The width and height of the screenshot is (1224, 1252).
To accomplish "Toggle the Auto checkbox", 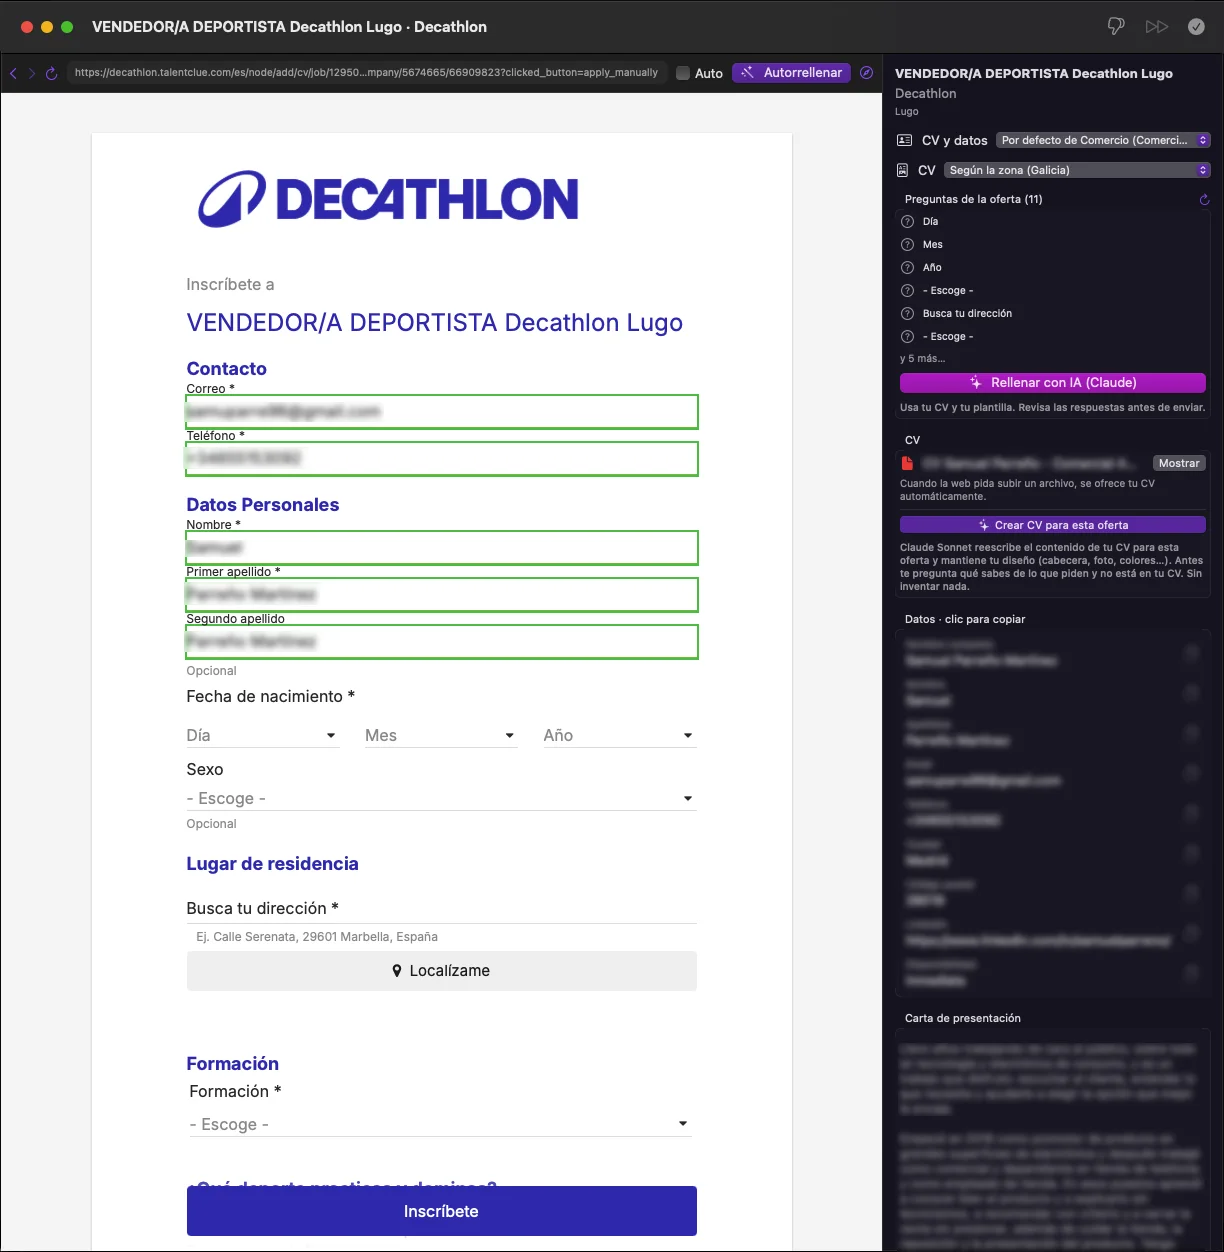I will pos(683,73).
